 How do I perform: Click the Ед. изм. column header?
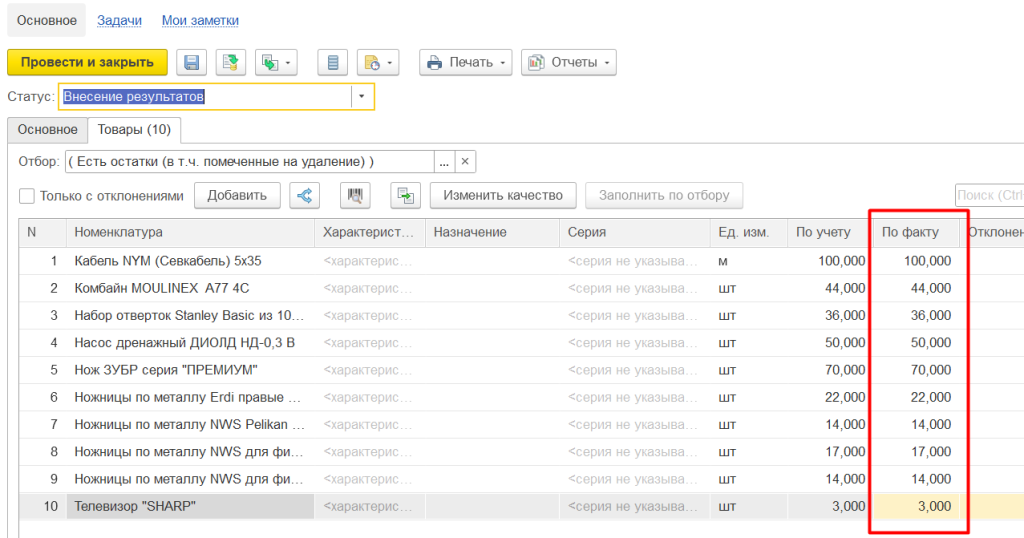749,232
